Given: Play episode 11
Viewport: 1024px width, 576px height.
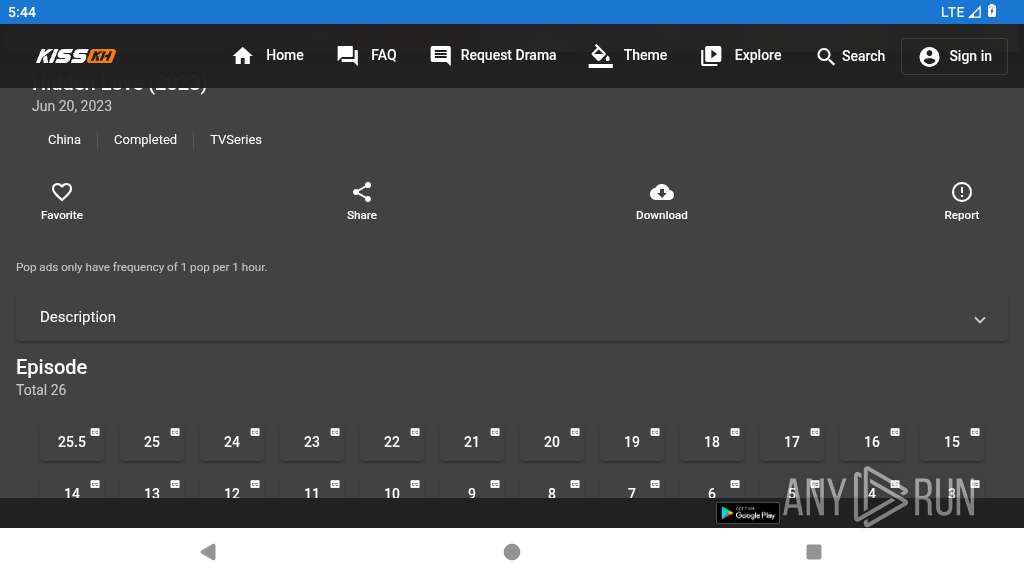Looking at the screenshot, I should tap(312, 488).
